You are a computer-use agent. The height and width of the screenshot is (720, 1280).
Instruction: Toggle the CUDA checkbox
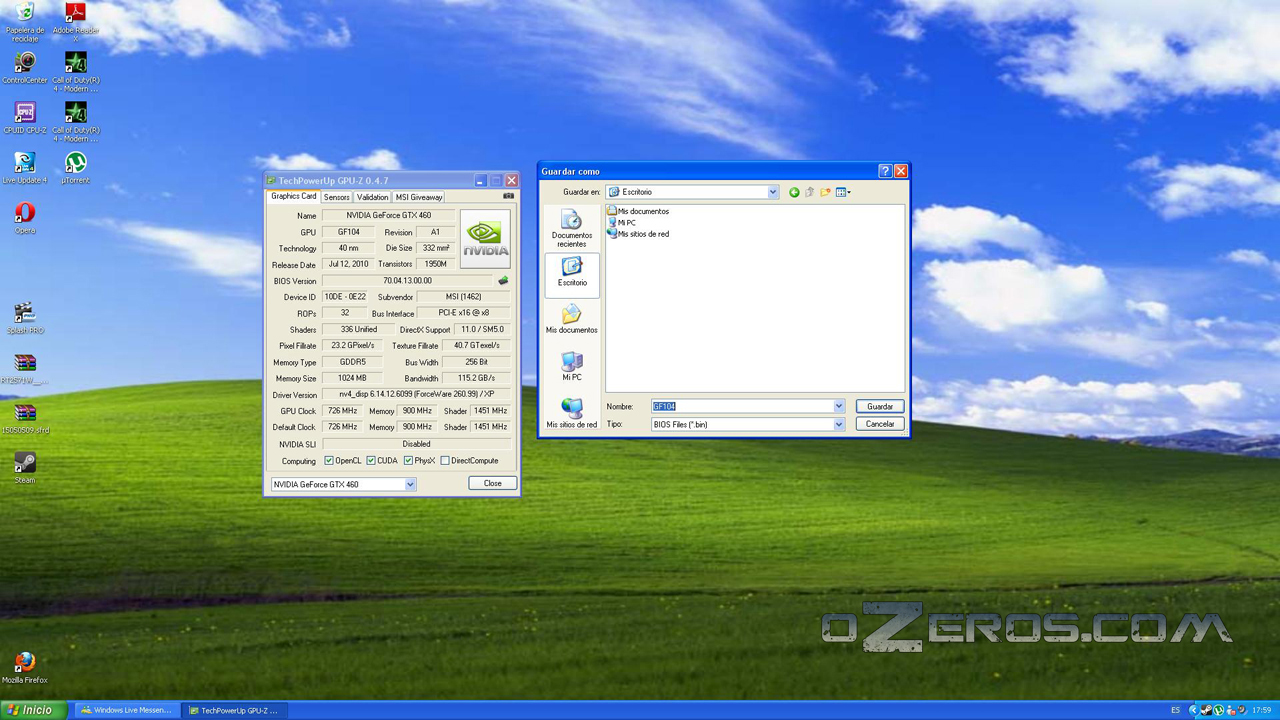(x=371, y=461)
